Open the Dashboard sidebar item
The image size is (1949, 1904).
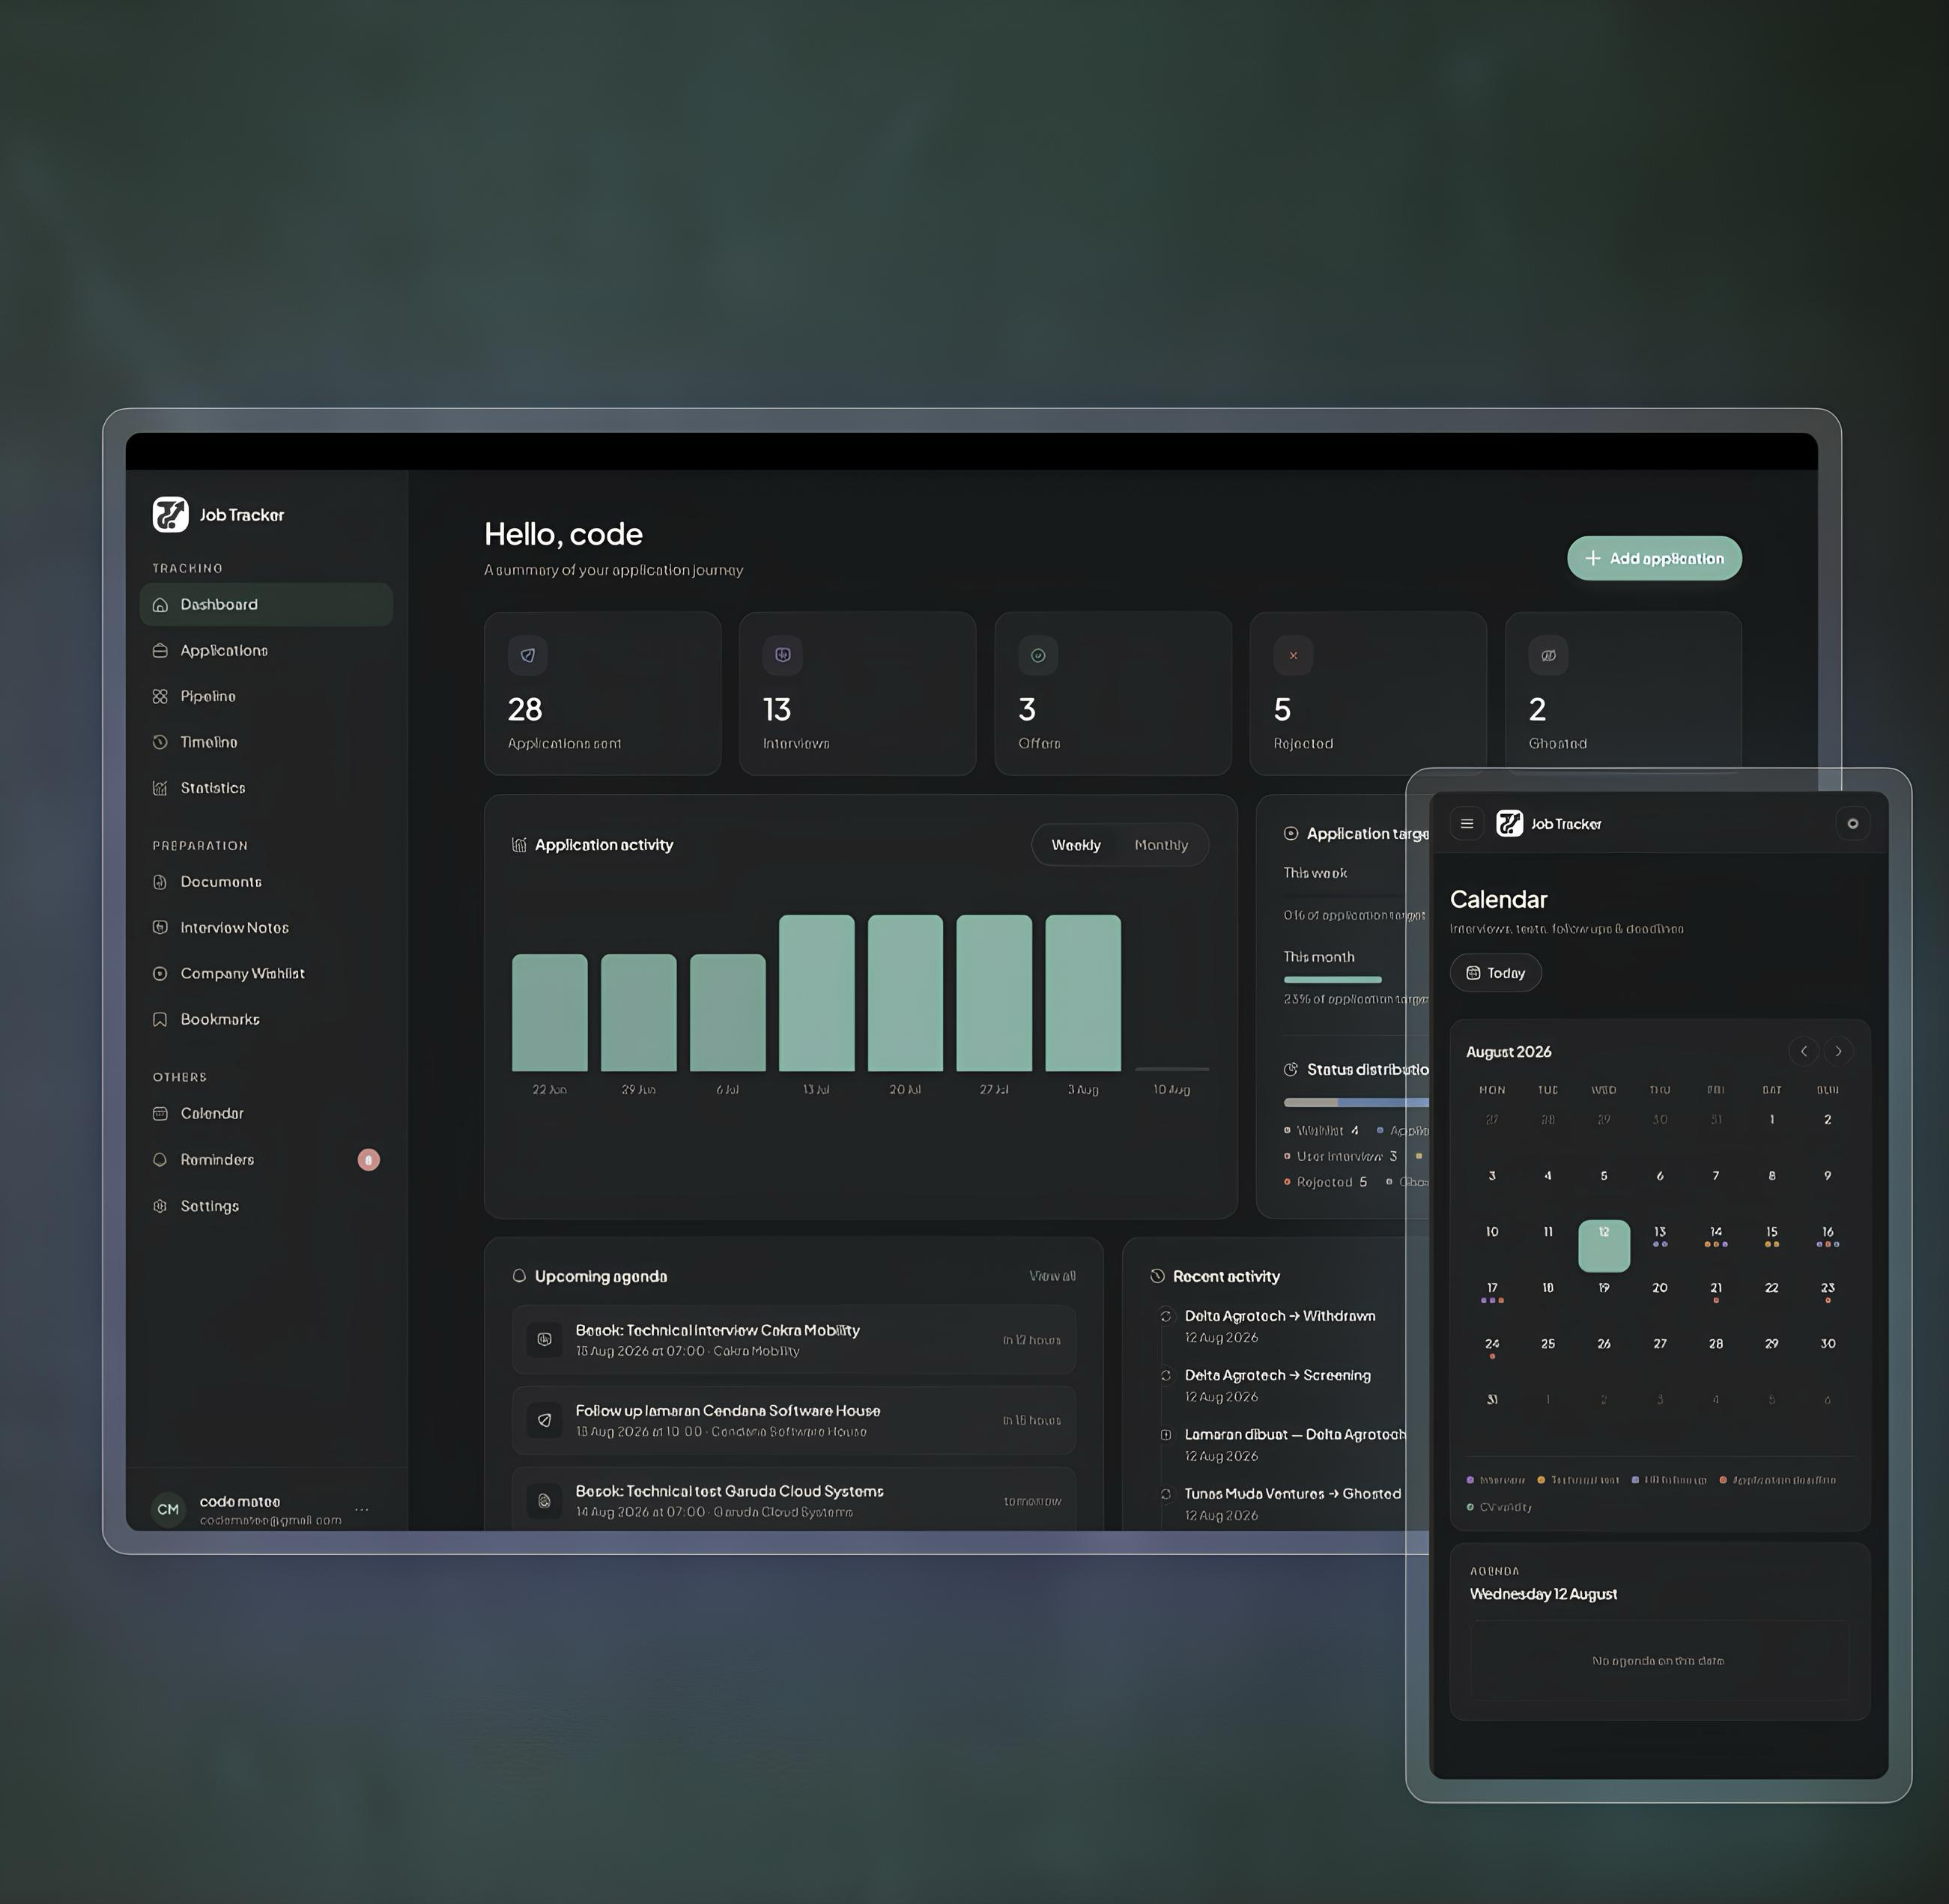click(x=266, y=605)
